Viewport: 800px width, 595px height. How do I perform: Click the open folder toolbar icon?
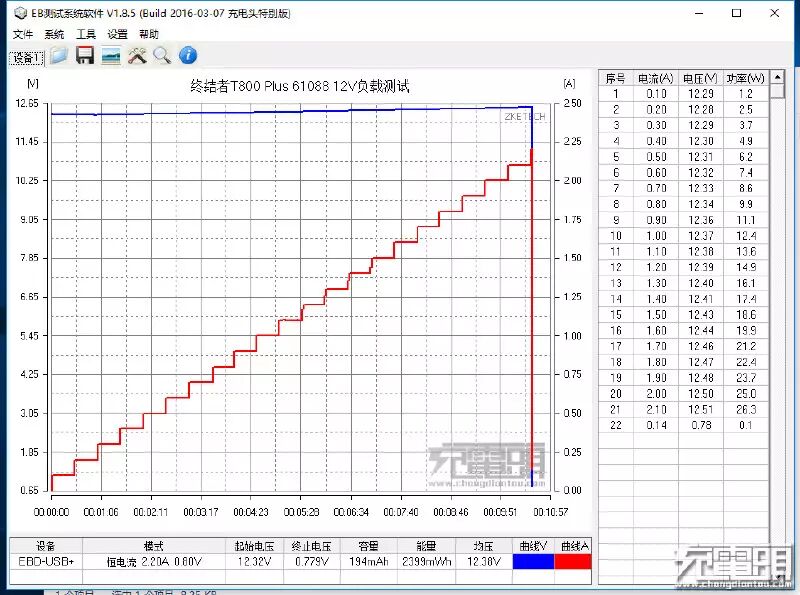click(x=59, y=56)
